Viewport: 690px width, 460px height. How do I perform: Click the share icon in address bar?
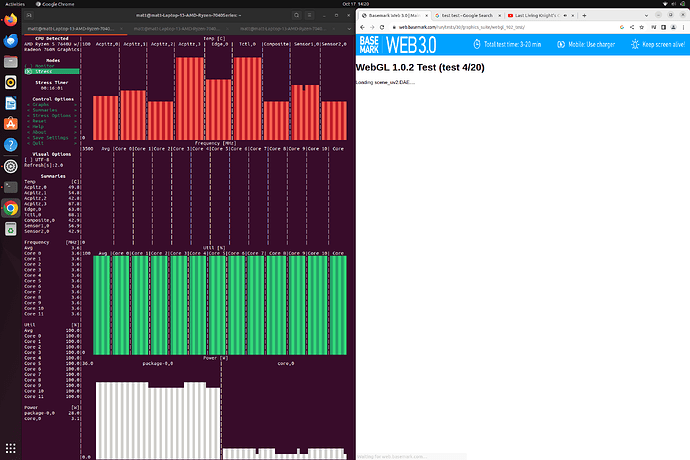click(x=632, y=27)
